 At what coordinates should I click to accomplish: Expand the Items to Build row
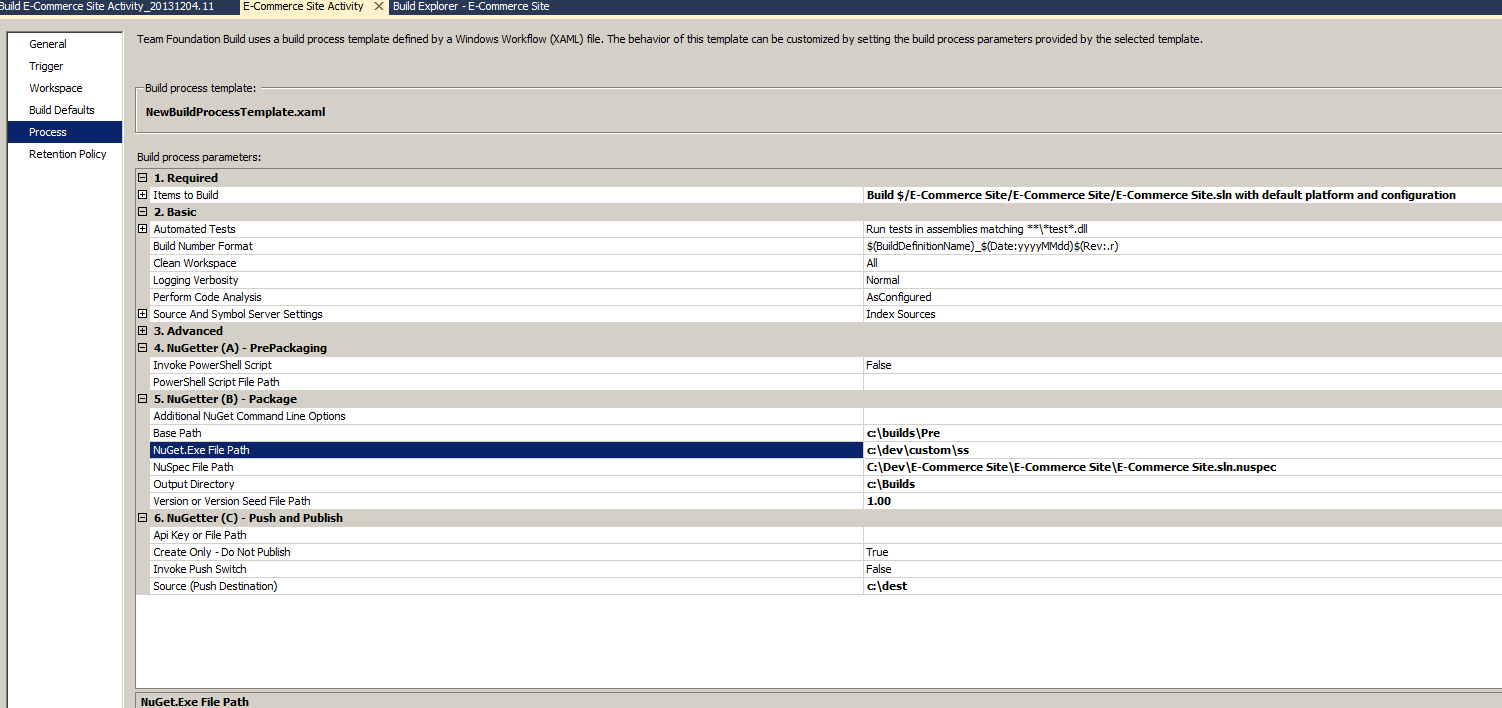[x=143, y=195]
